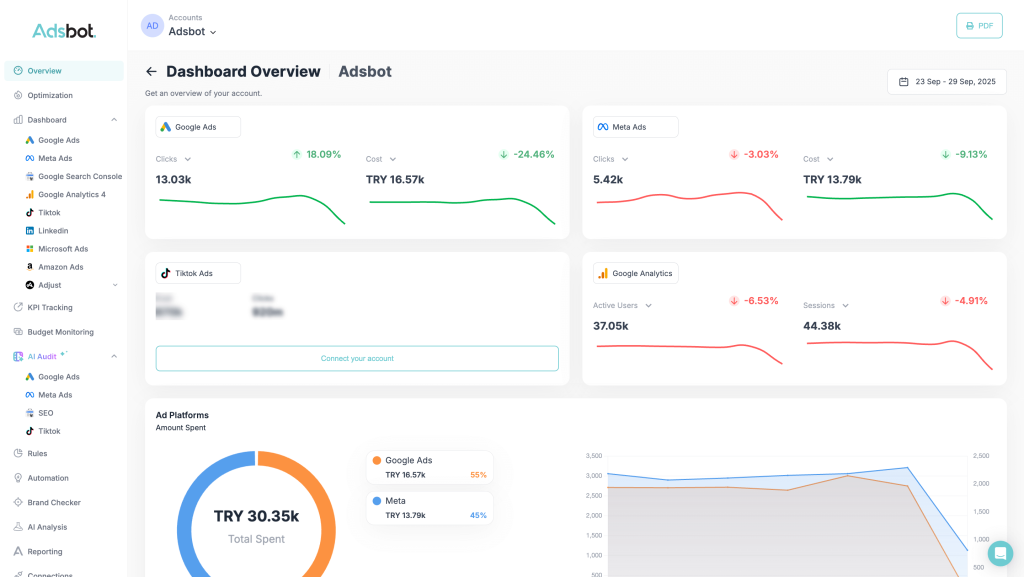The height and width of the screenshot is (577, 1024).
Task: Click the back arrow beside Dashboard Overview
Action: (151, 72)
